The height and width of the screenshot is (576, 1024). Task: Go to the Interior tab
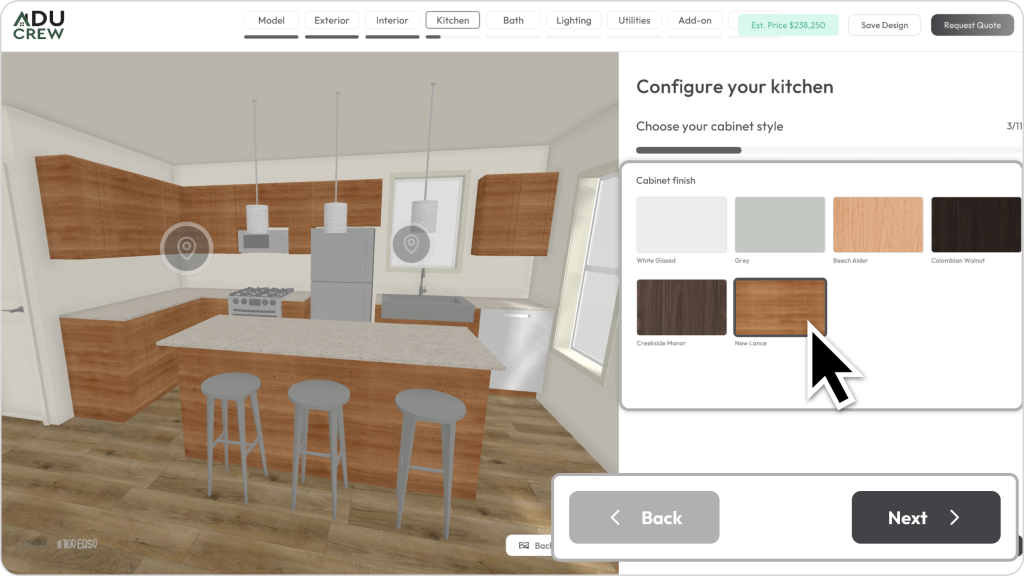[392, 20]
